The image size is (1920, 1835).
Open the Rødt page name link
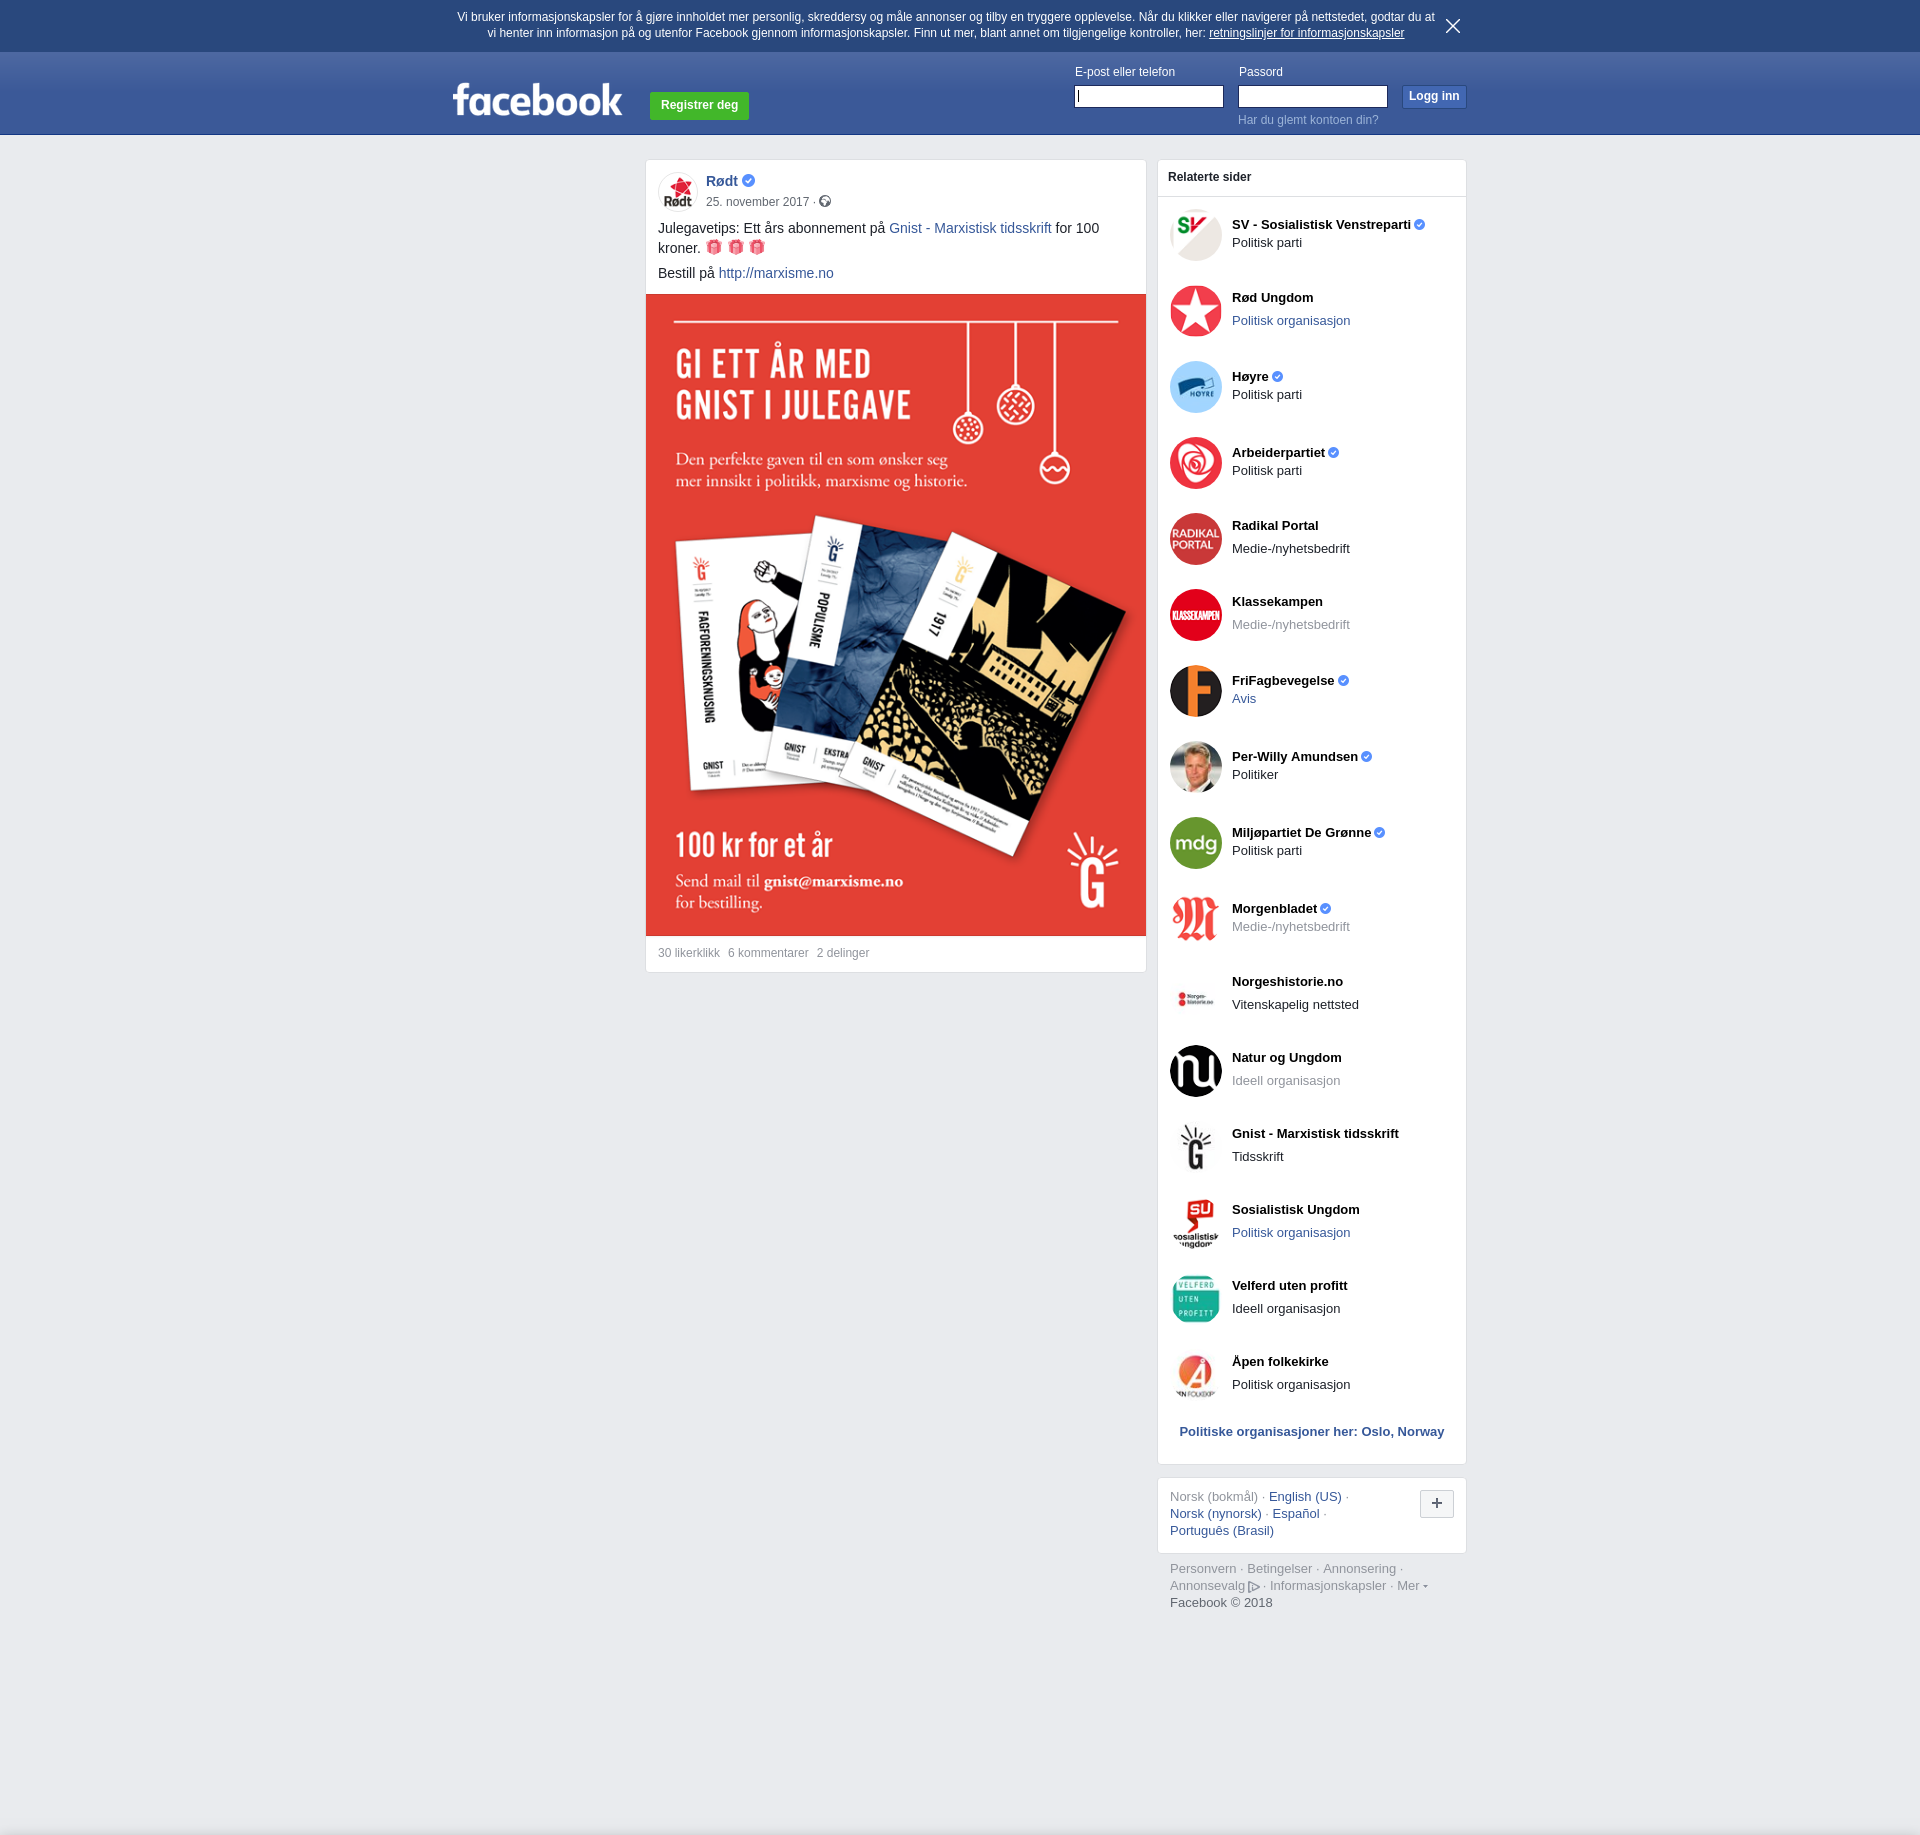tap(722, 181)
